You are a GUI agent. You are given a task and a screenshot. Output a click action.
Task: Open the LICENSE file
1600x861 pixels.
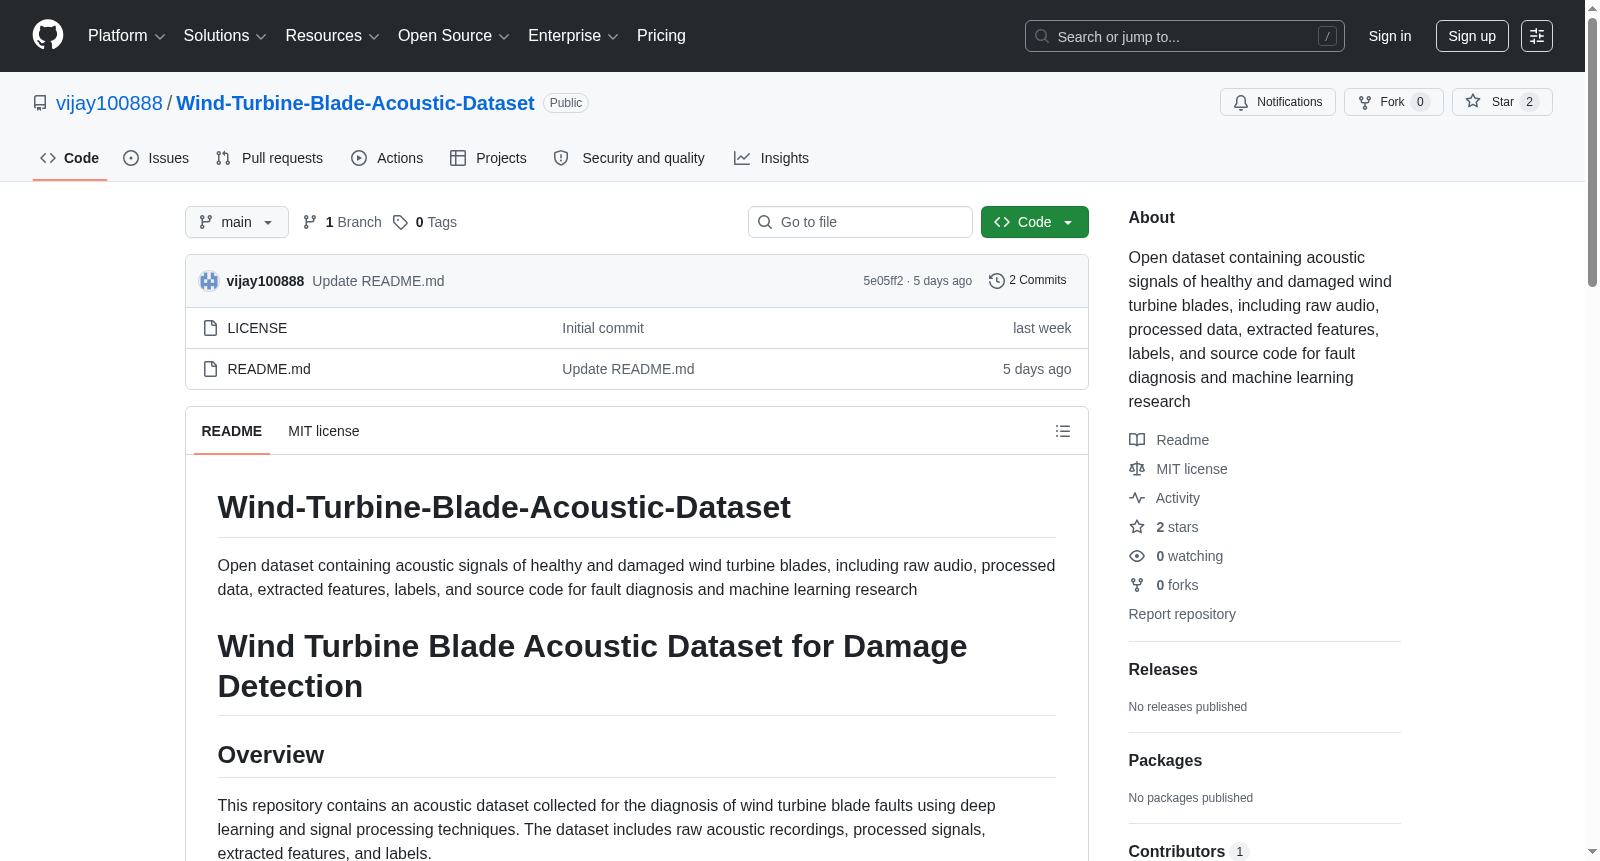[257, 328]
